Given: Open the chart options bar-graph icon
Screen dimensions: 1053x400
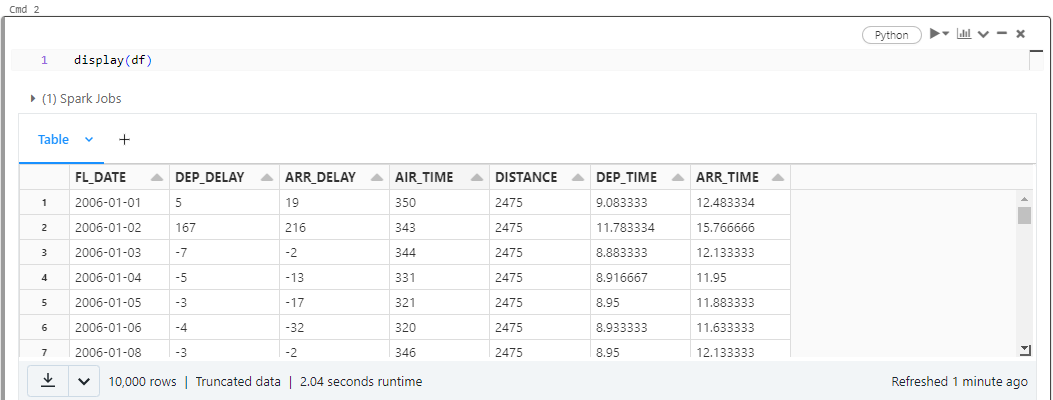Looking at the screenshot, I should pos(964,34).
